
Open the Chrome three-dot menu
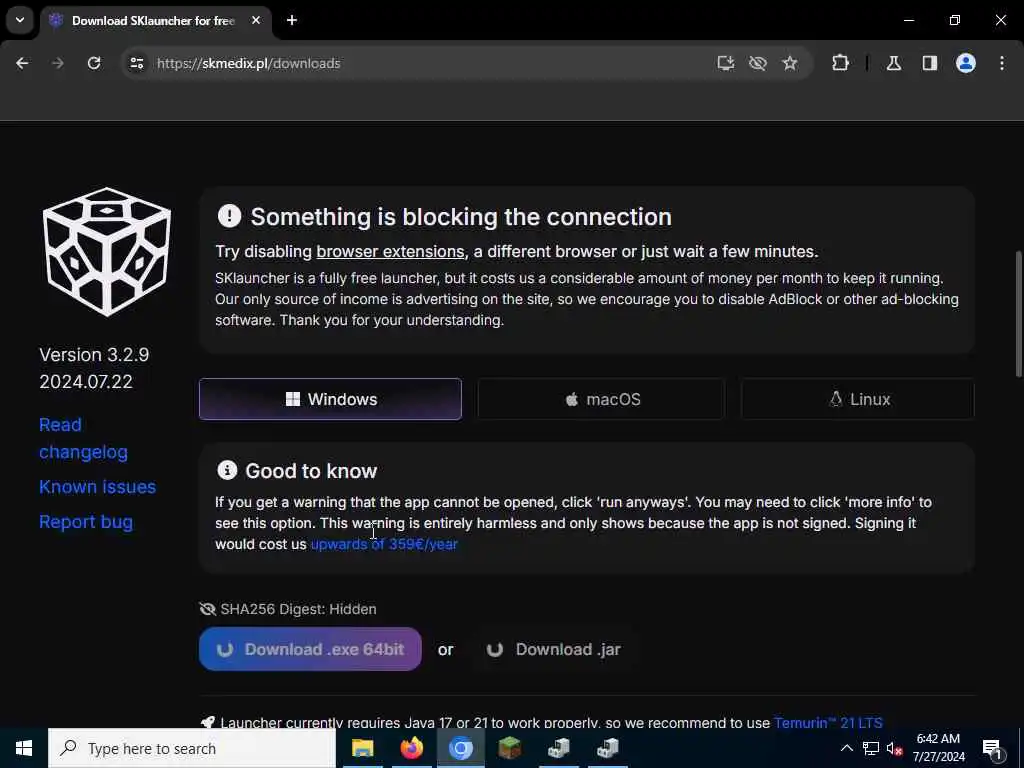[x=1002, y=63]
